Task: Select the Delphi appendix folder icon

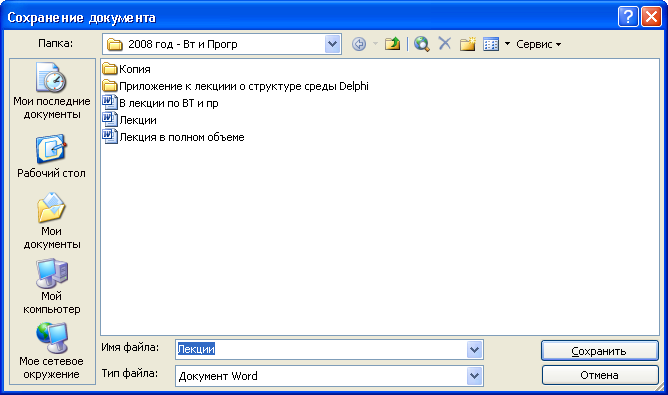Action: [x=110, y=86]
